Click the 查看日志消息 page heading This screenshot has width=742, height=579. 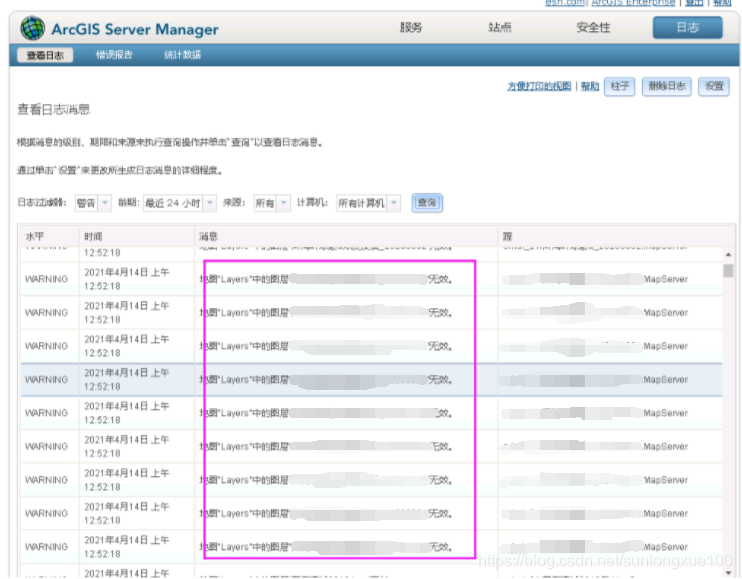[53, 110]
